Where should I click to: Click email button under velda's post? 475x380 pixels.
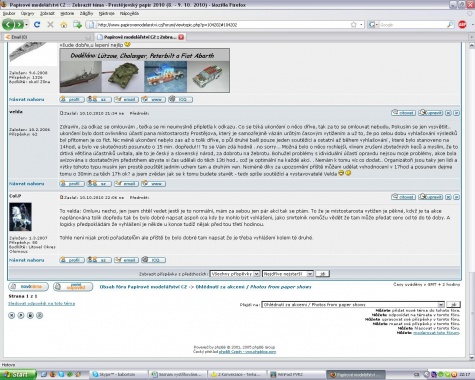[x=126, y=184]
